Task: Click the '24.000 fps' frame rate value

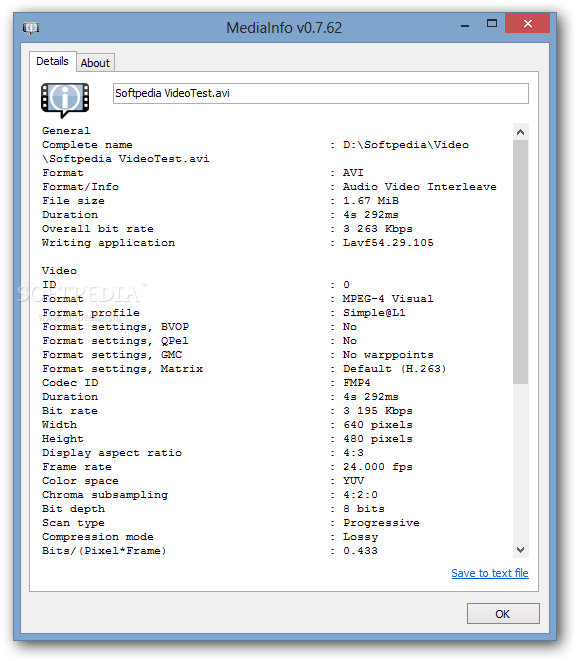Action: 377,467
